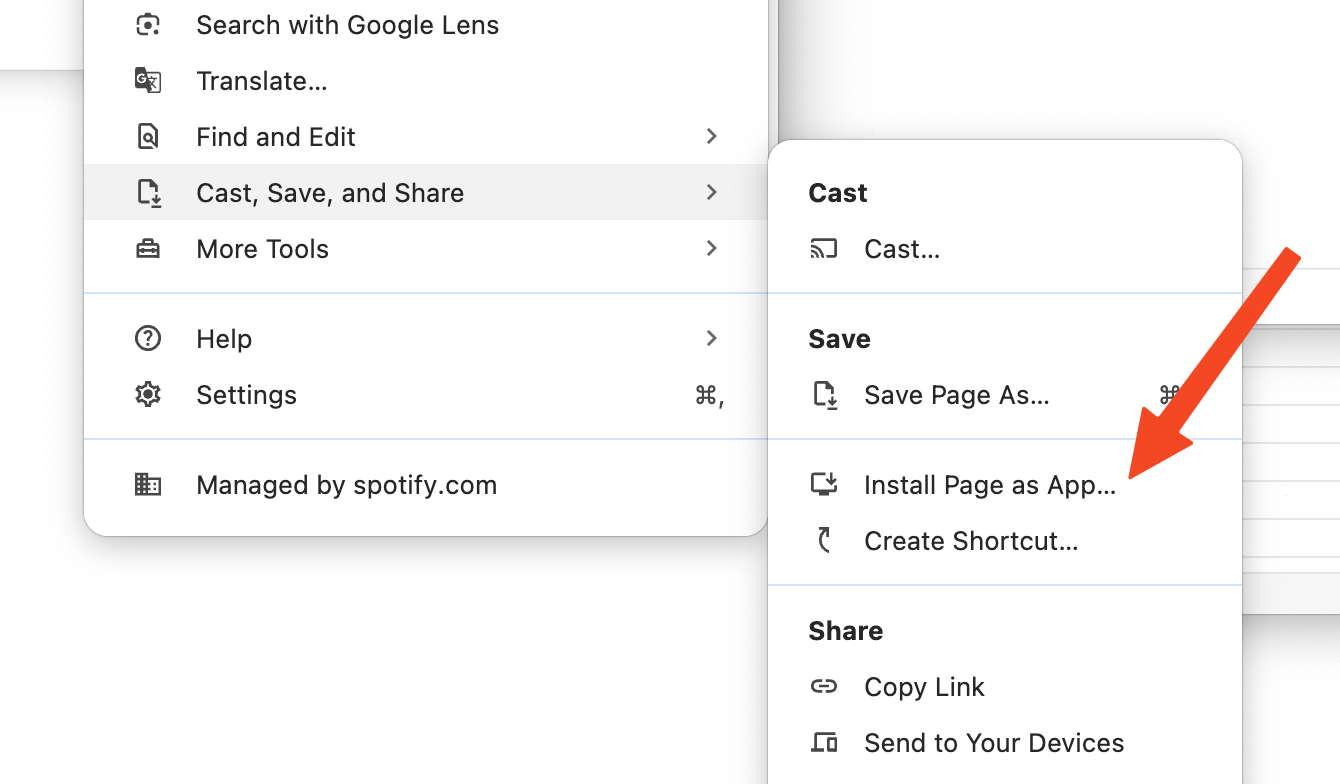The height and width of the screenshot is (784, 1340).
Task: Click the Managed by organization building icon
Action: point(148,485)
